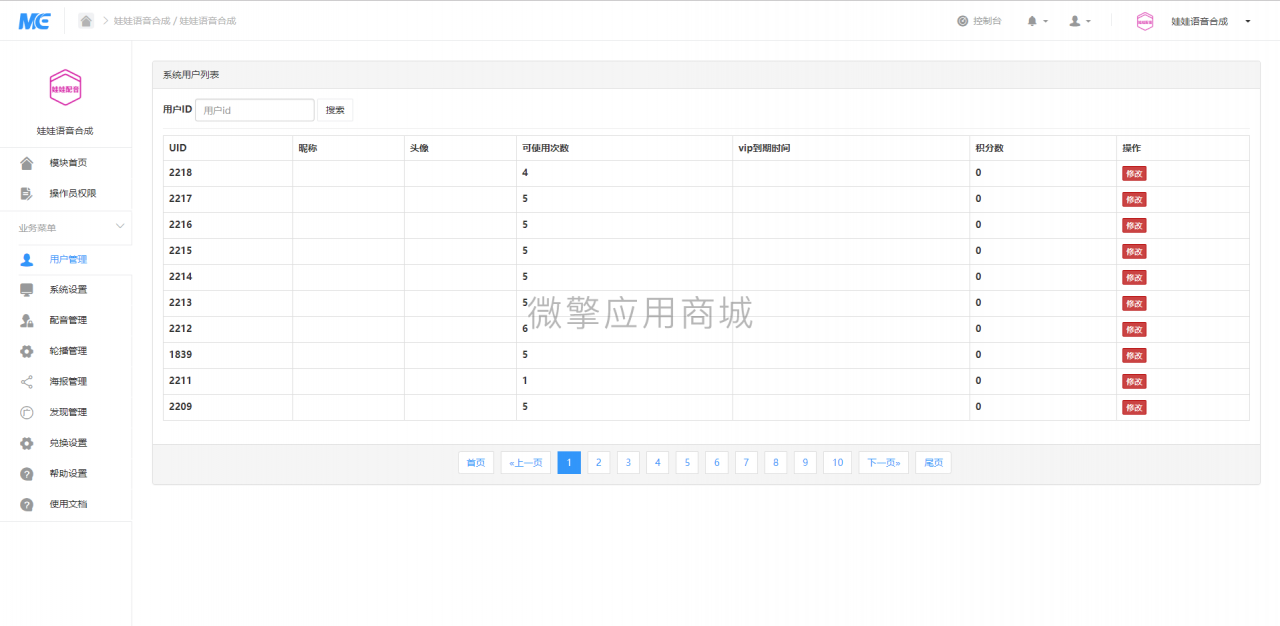Click 修改 button for UID 1839
The width and height of the screenshot is (1280, 626).
[x=1134, y=355]
